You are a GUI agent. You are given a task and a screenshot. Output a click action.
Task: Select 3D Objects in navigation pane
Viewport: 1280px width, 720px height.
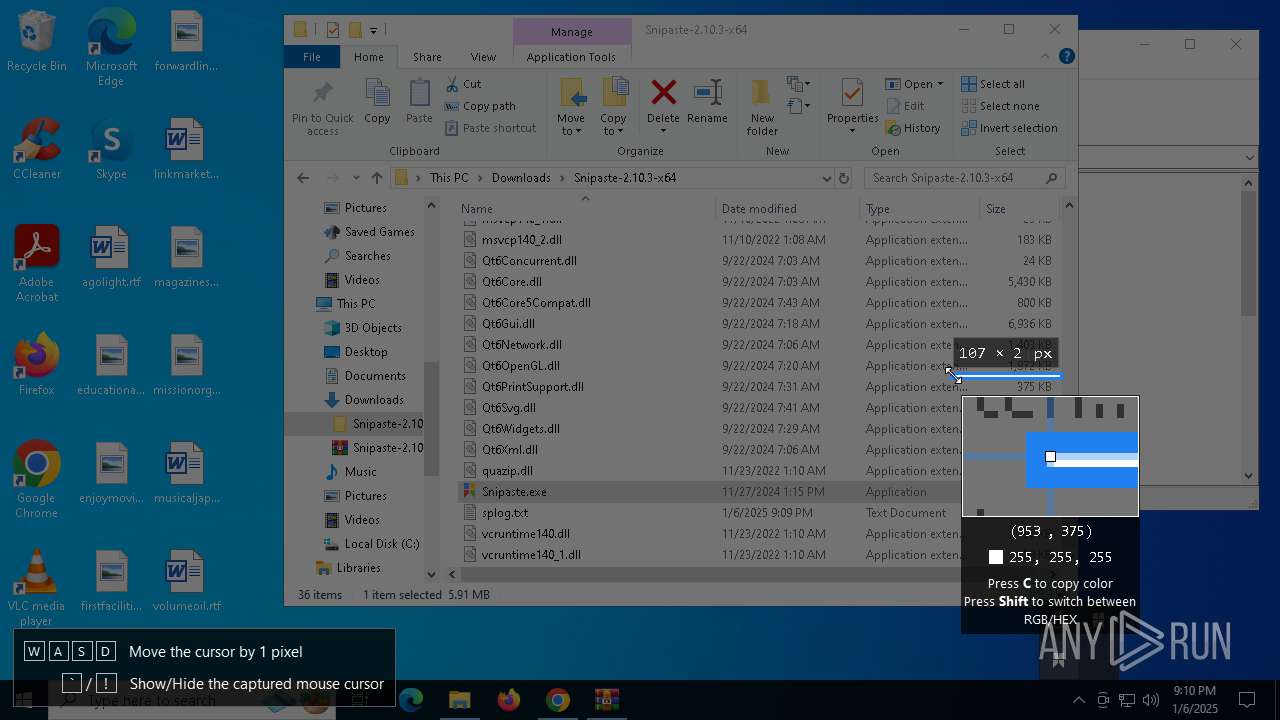pyautogui.click(x=373, y=328)
